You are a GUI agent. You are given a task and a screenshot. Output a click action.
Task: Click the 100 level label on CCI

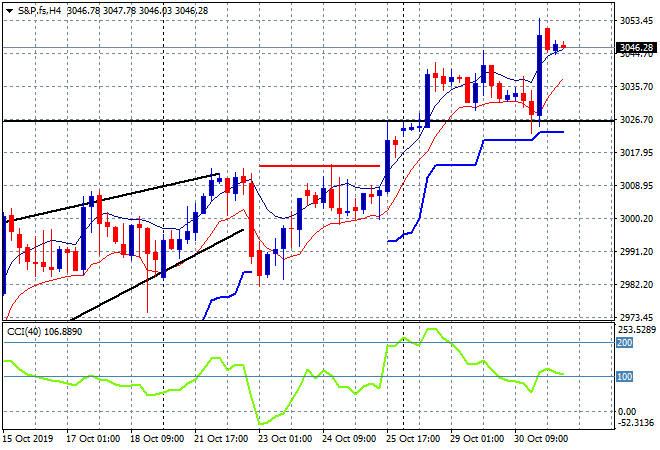624,376
